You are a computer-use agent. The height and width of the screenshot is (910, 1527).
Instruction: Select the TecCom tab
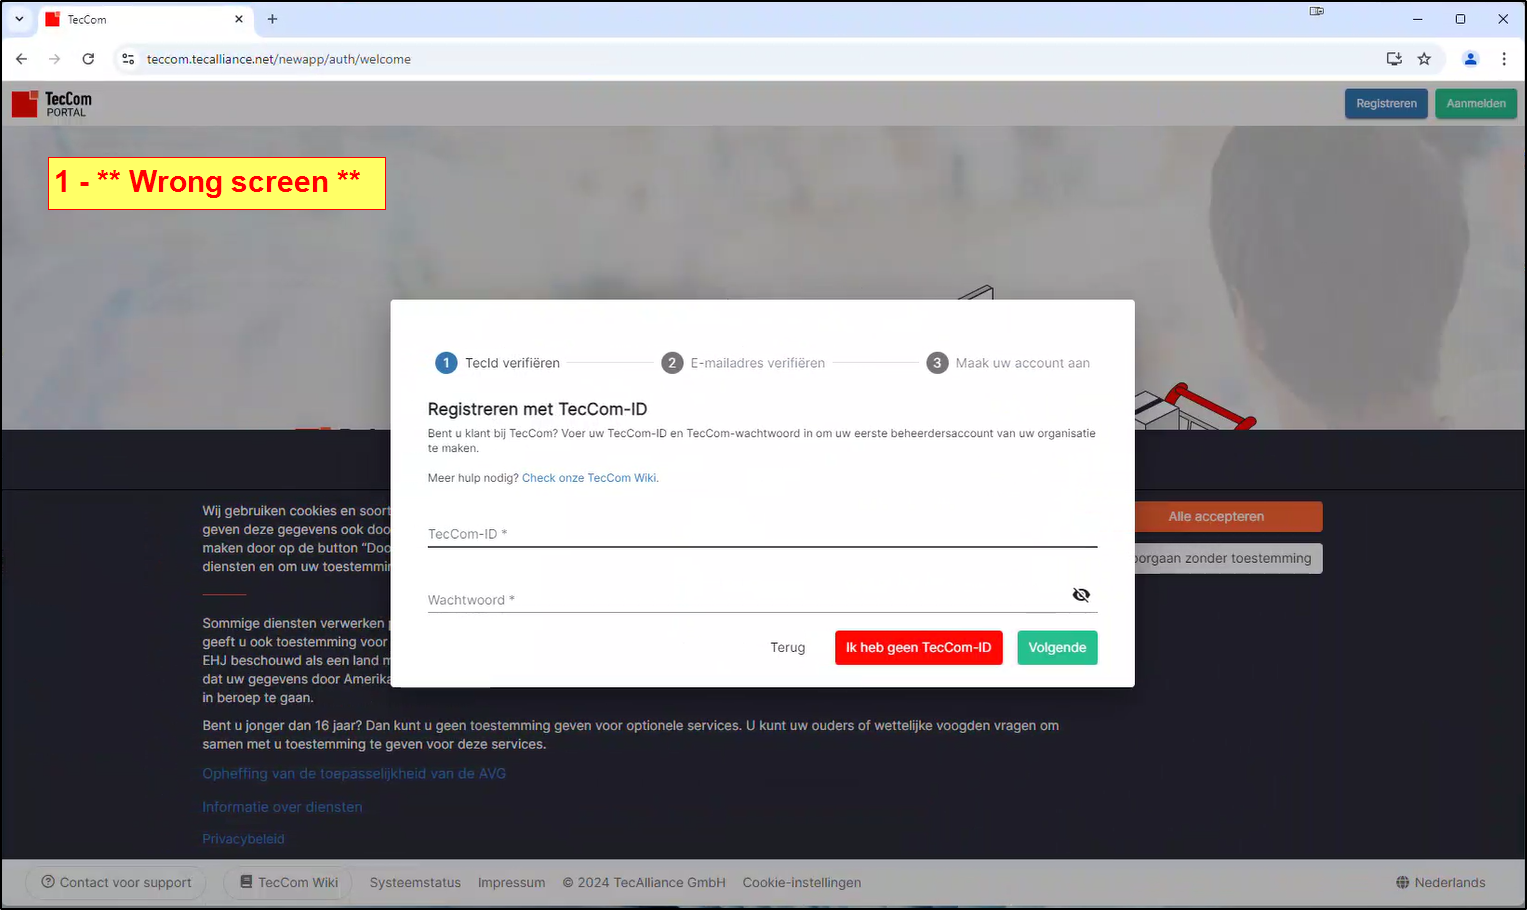click(145, 19)
